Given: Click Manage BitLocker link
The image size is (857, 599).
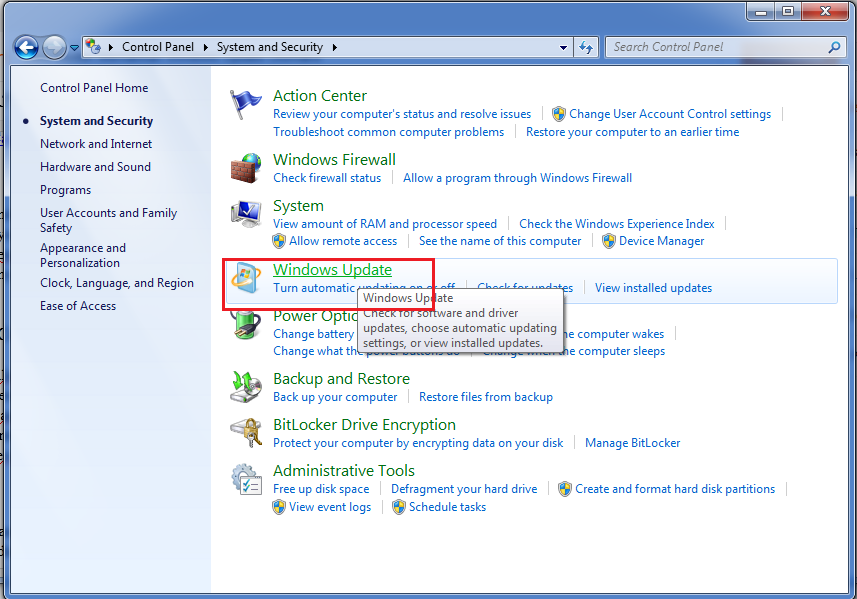Looking at the screenshot, I should [632, 443].
